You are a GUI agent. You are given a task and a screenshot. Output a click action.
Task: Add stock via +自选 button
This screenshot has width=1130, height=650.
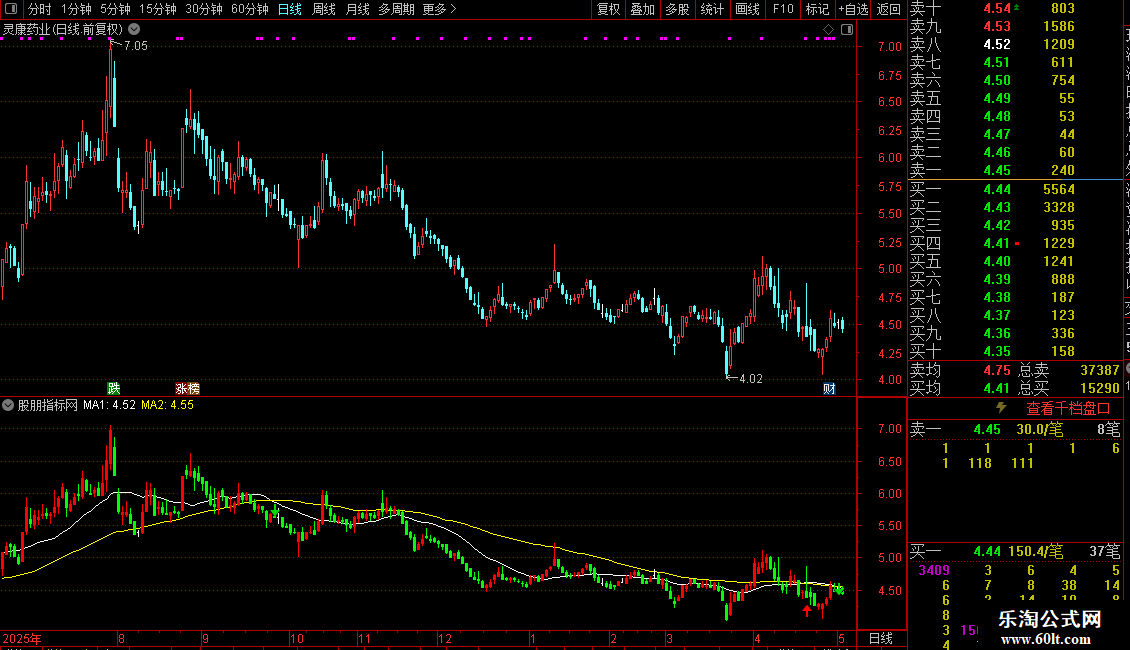click(853, 9)
